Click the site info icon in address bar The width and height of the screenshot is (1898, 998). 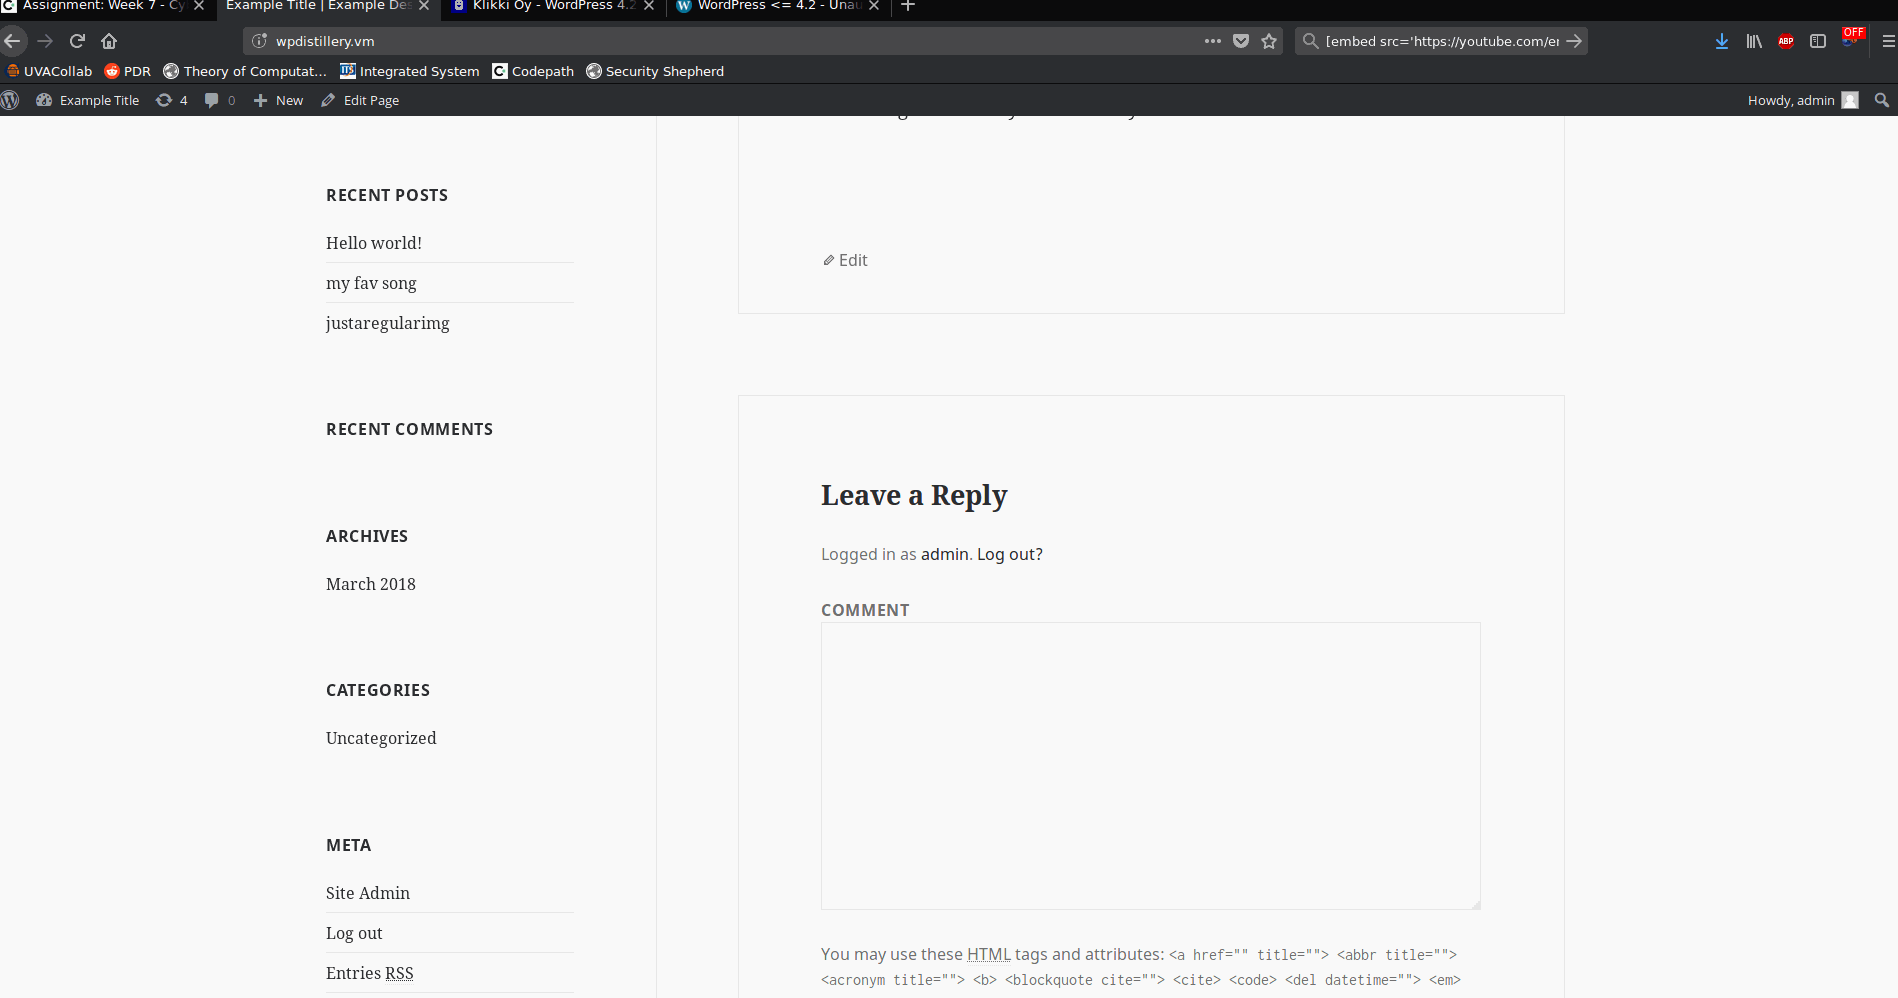pyautogui.click(x=260, y=41)
